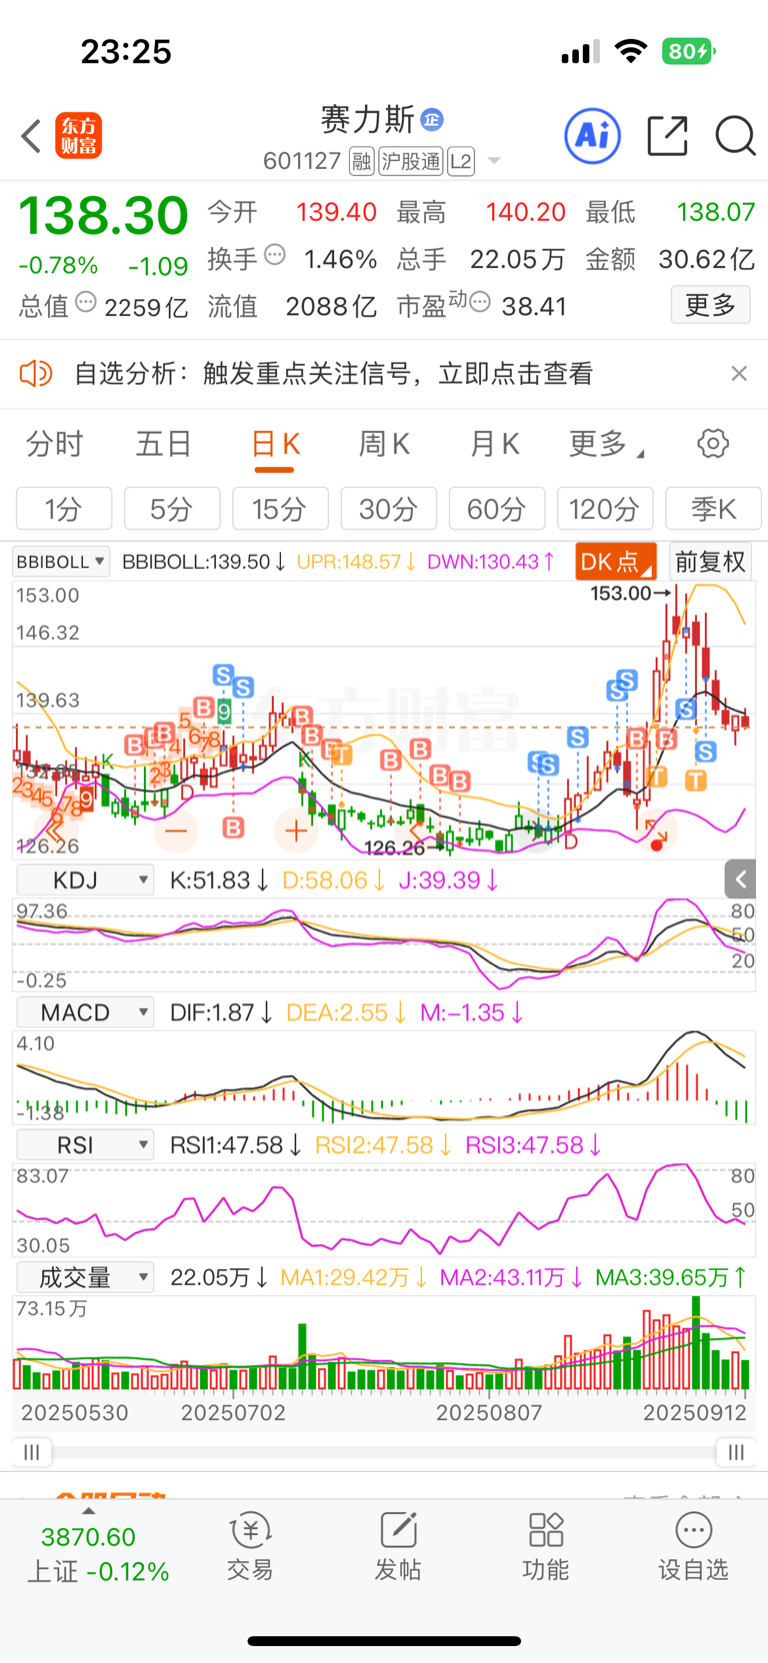Tap the 融 margin tag
The image size is (768, 1663).
tap(361, 161)
